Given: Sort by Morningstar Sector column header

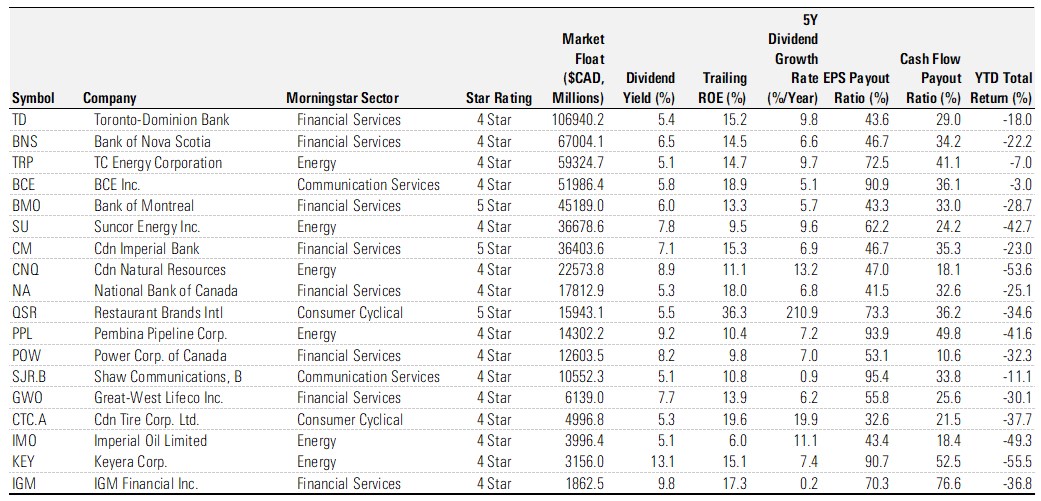Looking at the screenshot, I should (x=341, y=98).
